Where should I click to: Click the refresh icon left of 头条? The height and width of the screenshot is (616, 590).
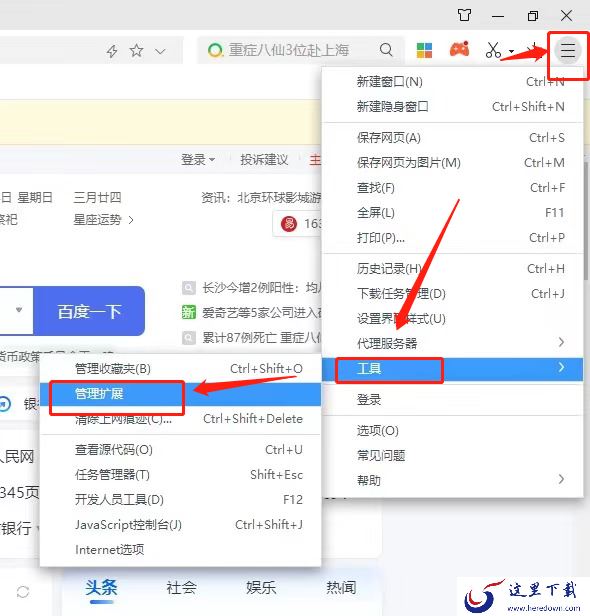[23, 592]
